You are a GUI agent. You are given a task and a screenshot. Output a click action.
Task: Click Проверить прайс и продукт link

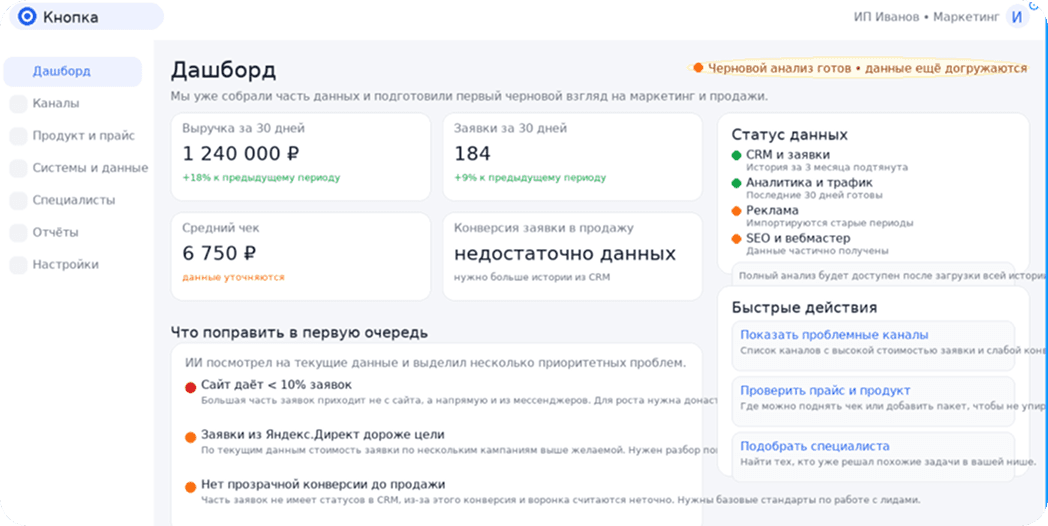[873, 401]
